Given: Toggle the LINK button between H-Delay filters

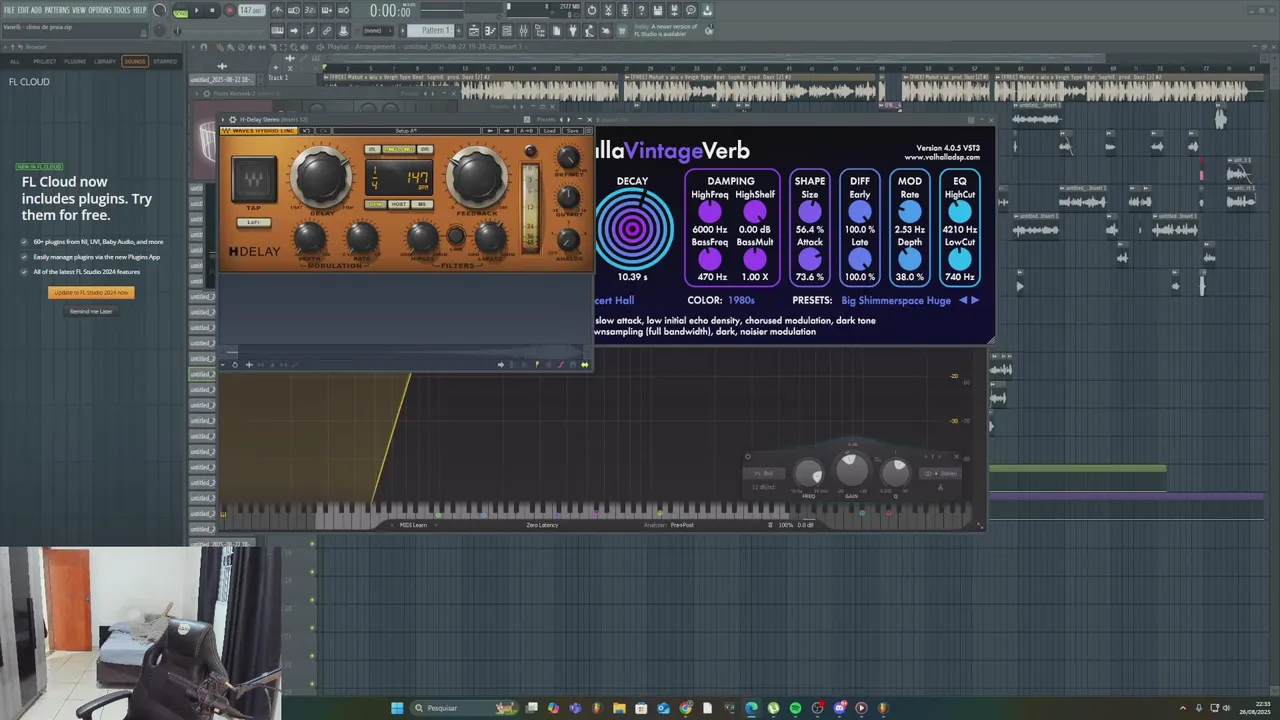Looking at the screenshot, I should click(456, 236).
